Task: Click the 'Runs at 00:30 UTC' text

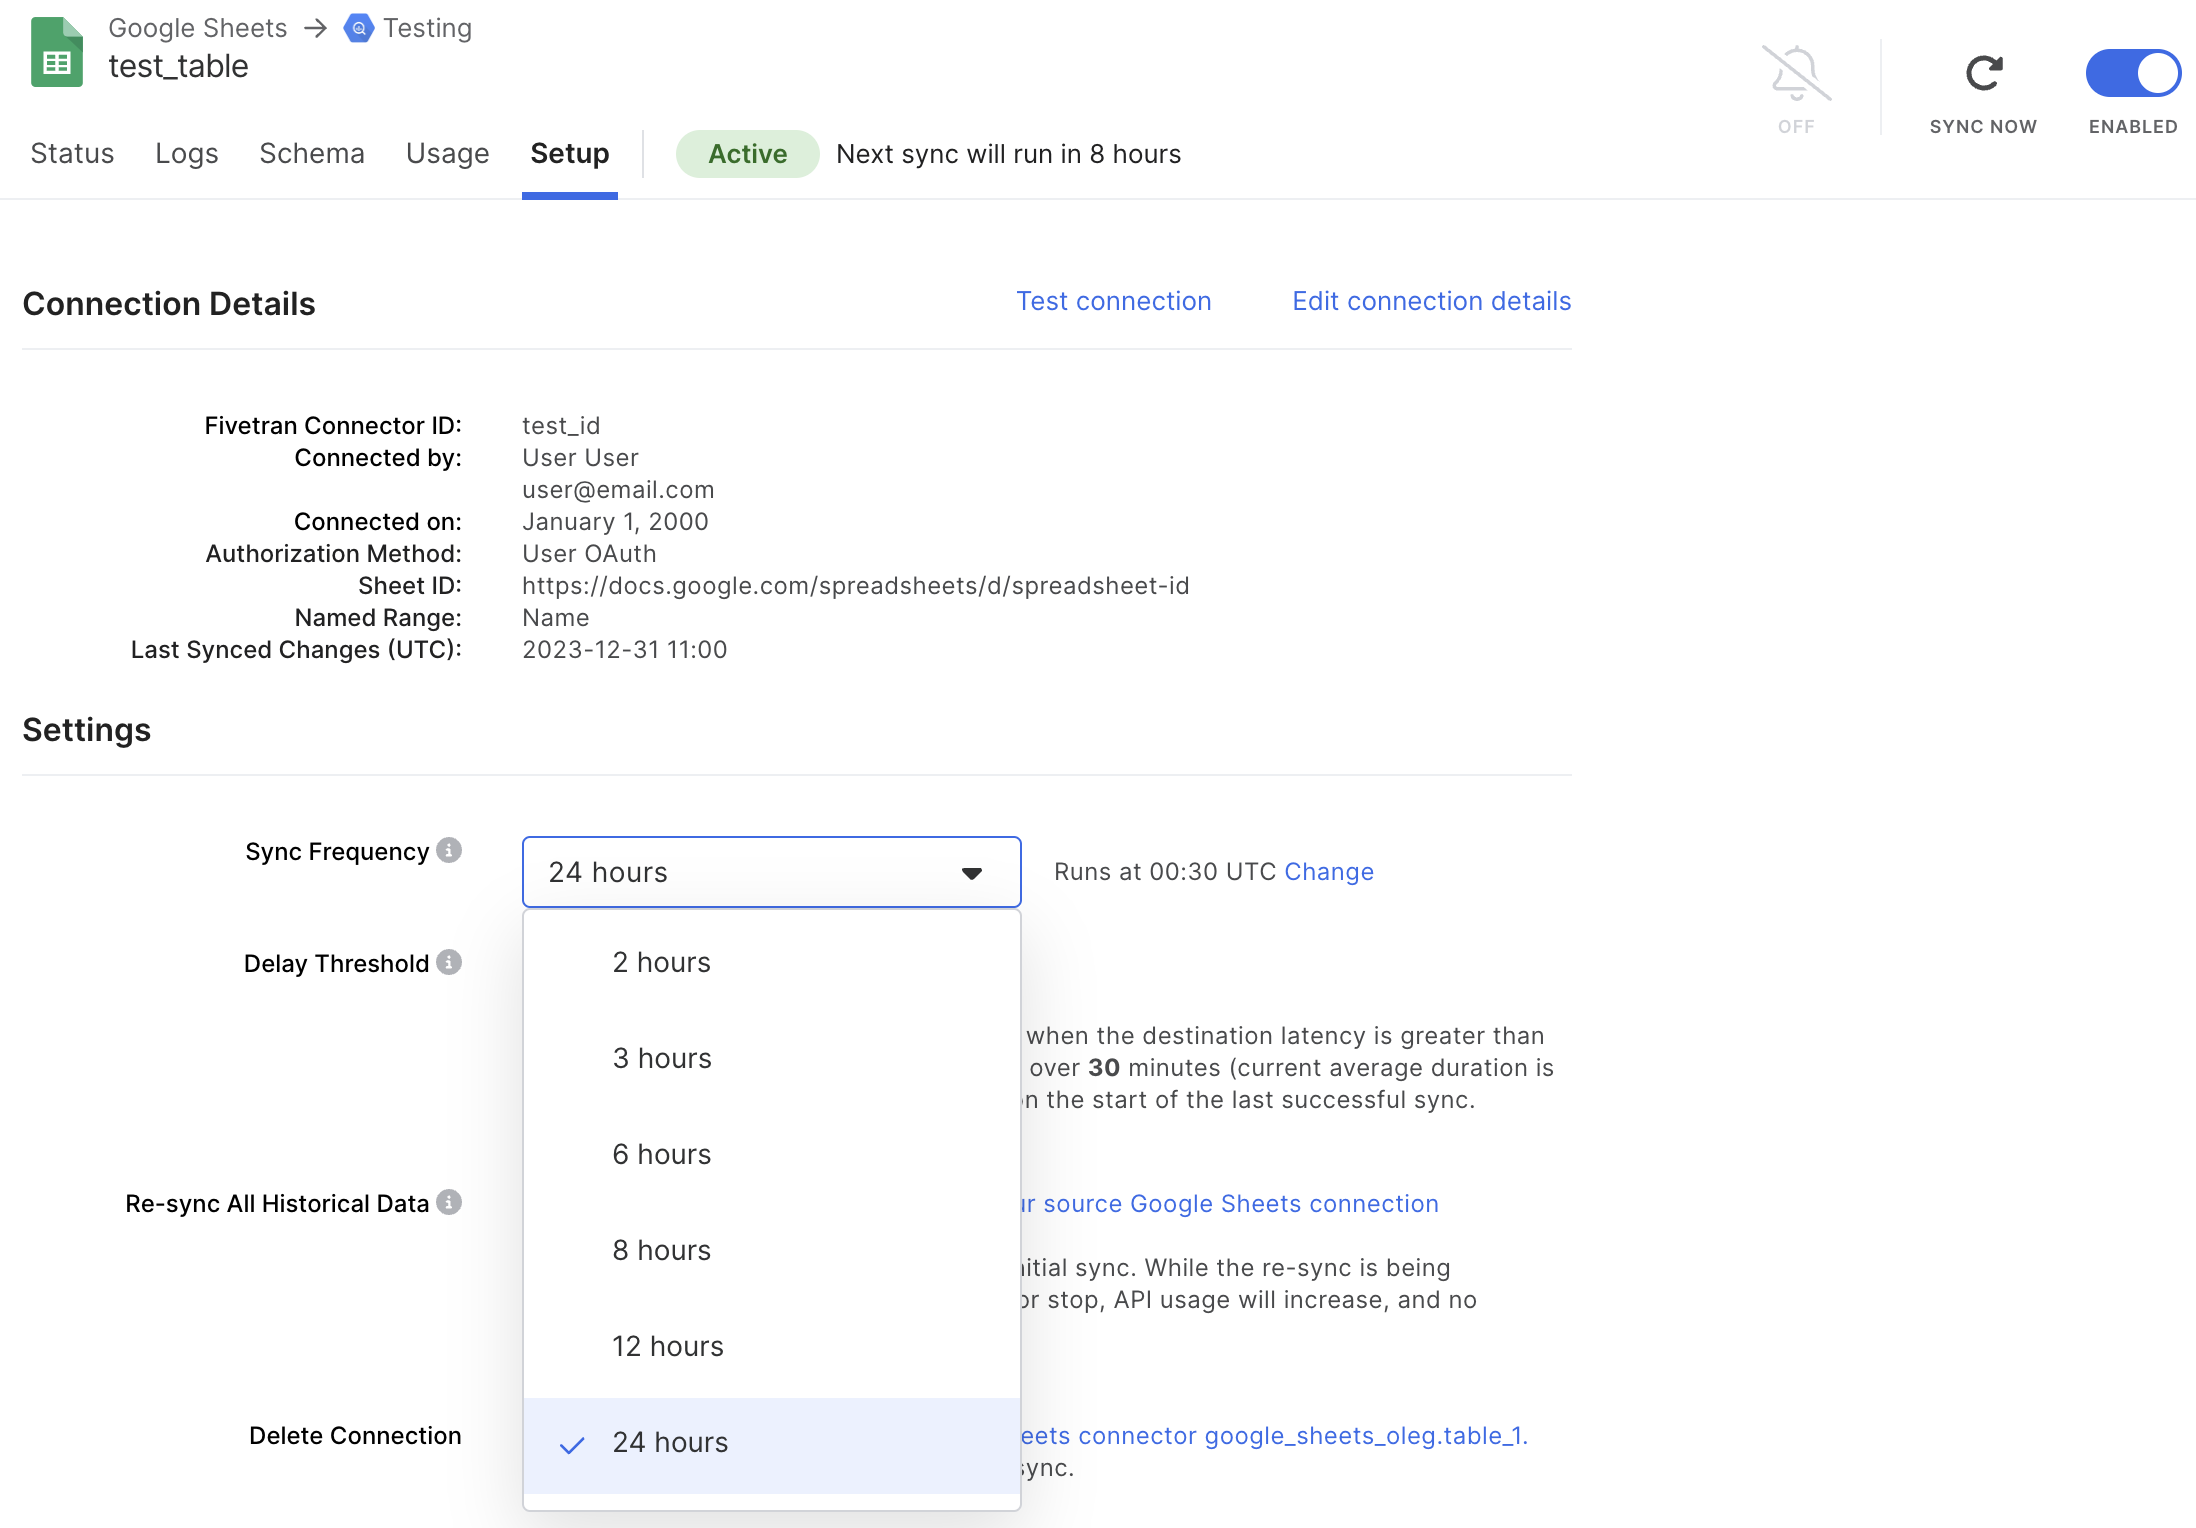Action: (x=1165, y=872)
